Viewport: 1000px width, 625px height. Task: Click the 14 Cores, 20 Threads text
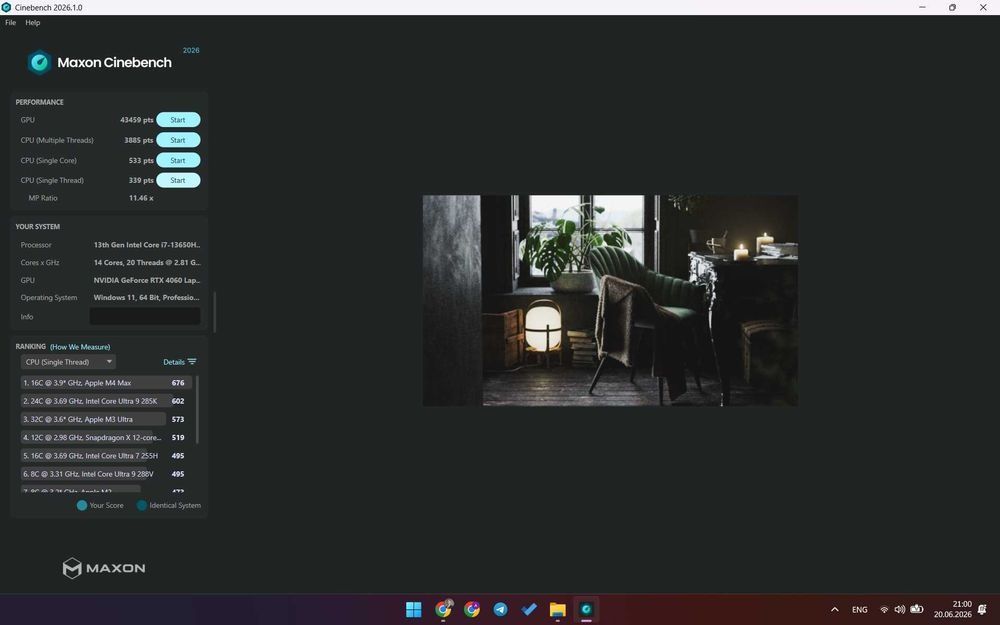(x=147, y=262)
